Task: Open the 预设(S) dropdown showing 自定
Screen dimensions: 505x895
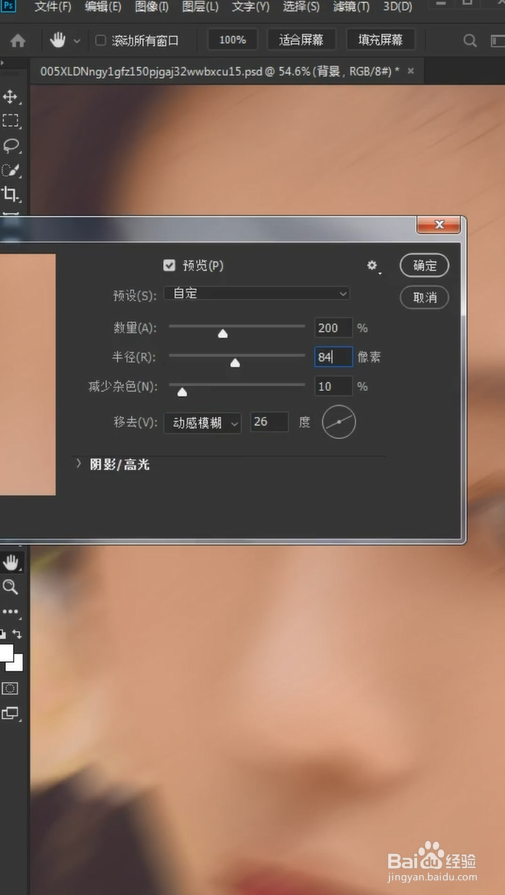Action: pyautogui.click(x=257, y=293)
